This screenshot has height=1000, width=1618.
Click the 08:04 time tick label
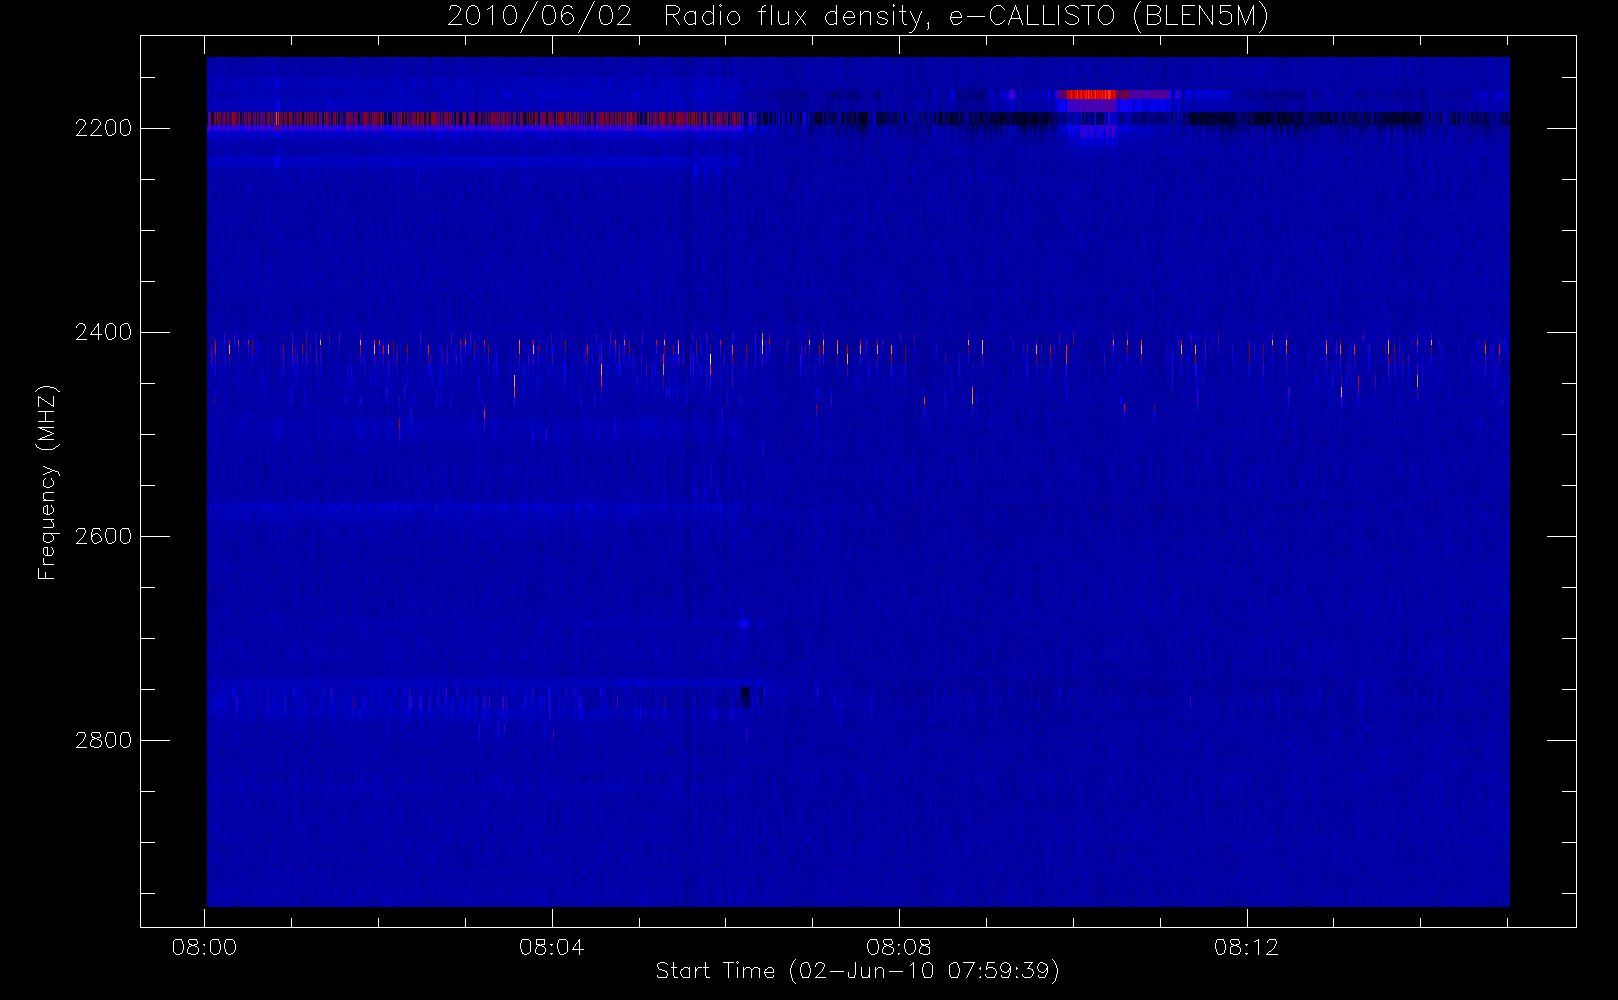pyautogui.click(x=551, y=947)
